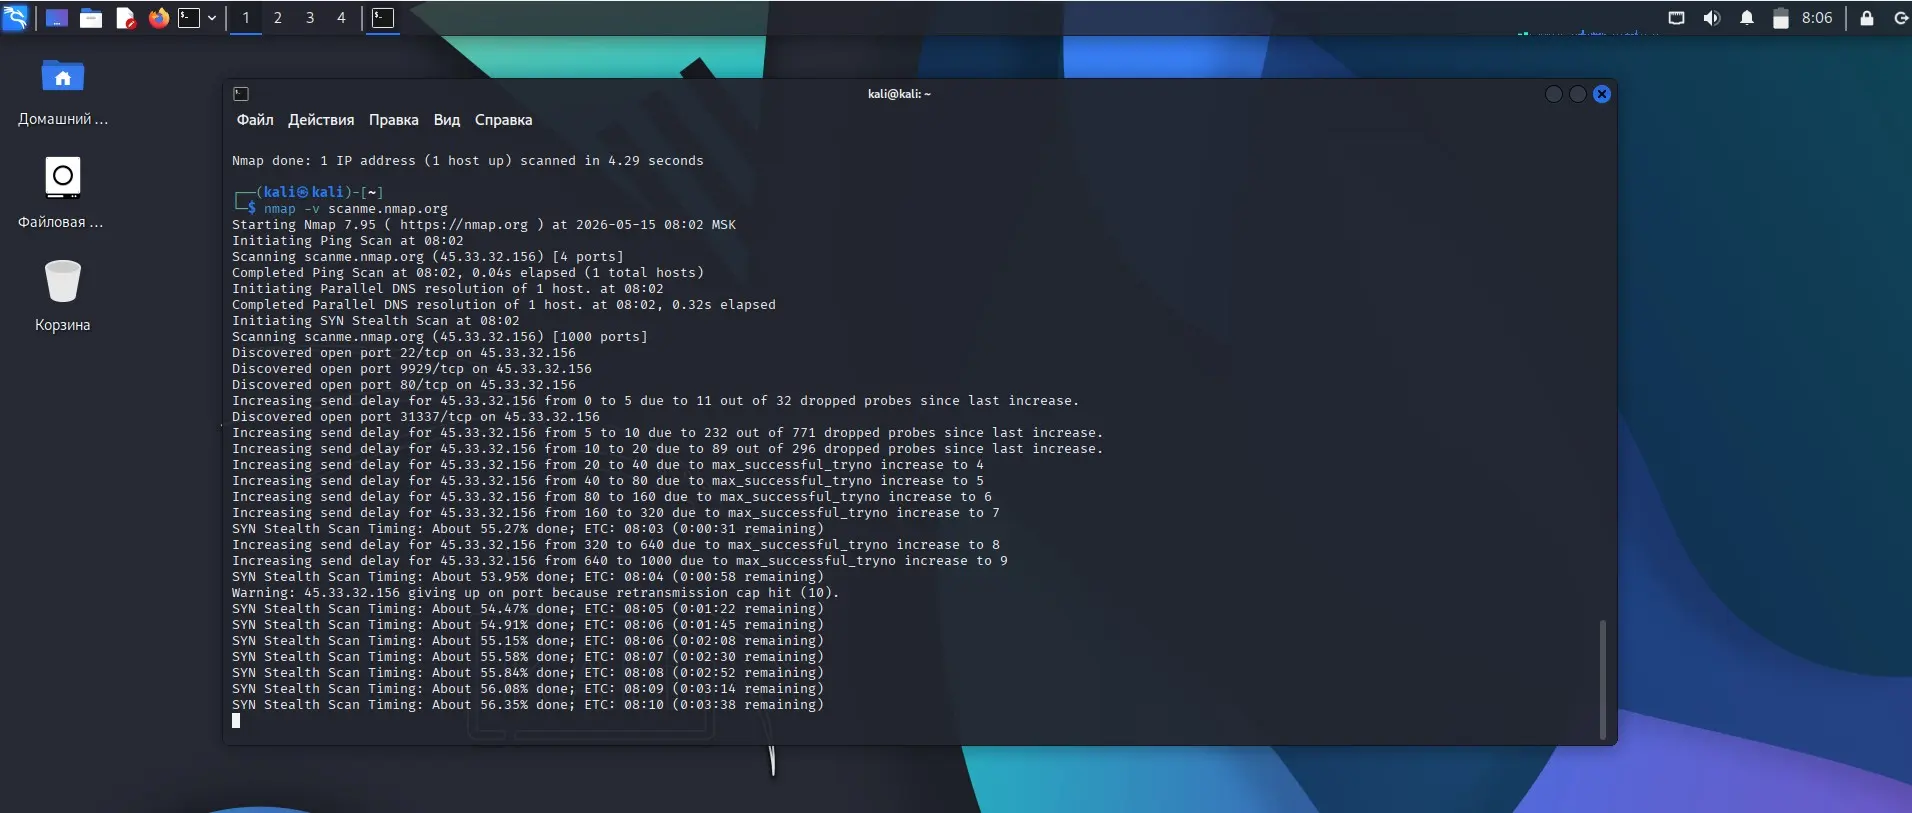Open the Правка menu

pyautogui.click(x=394, y=120)
